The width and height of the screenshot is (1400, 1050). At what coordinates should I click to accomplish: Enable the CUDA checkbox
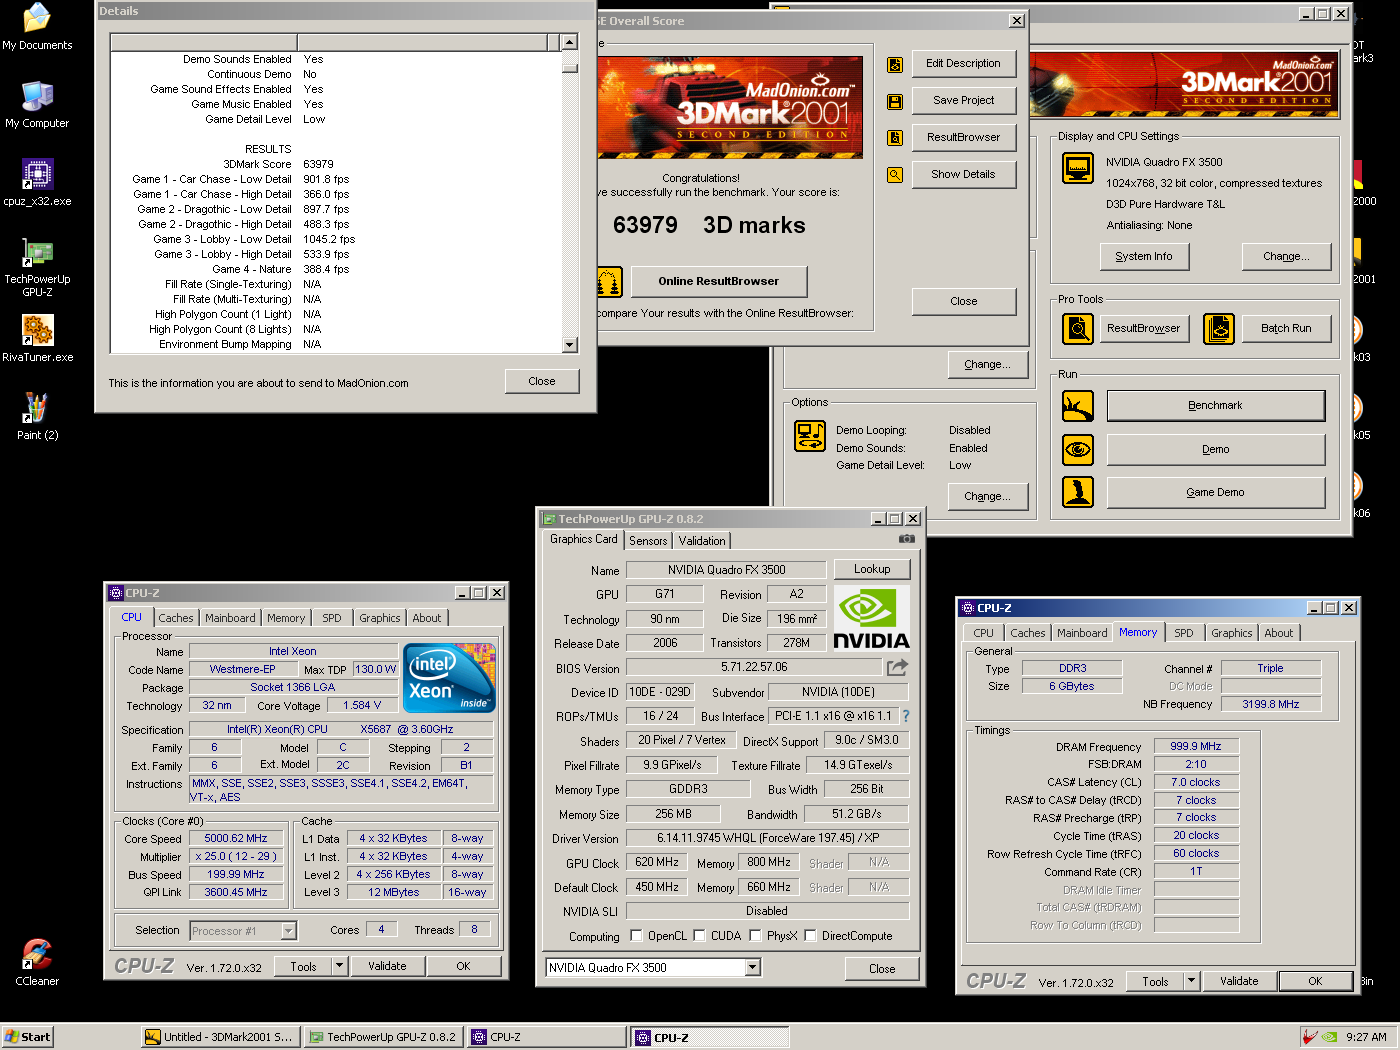tap(699, 936)
